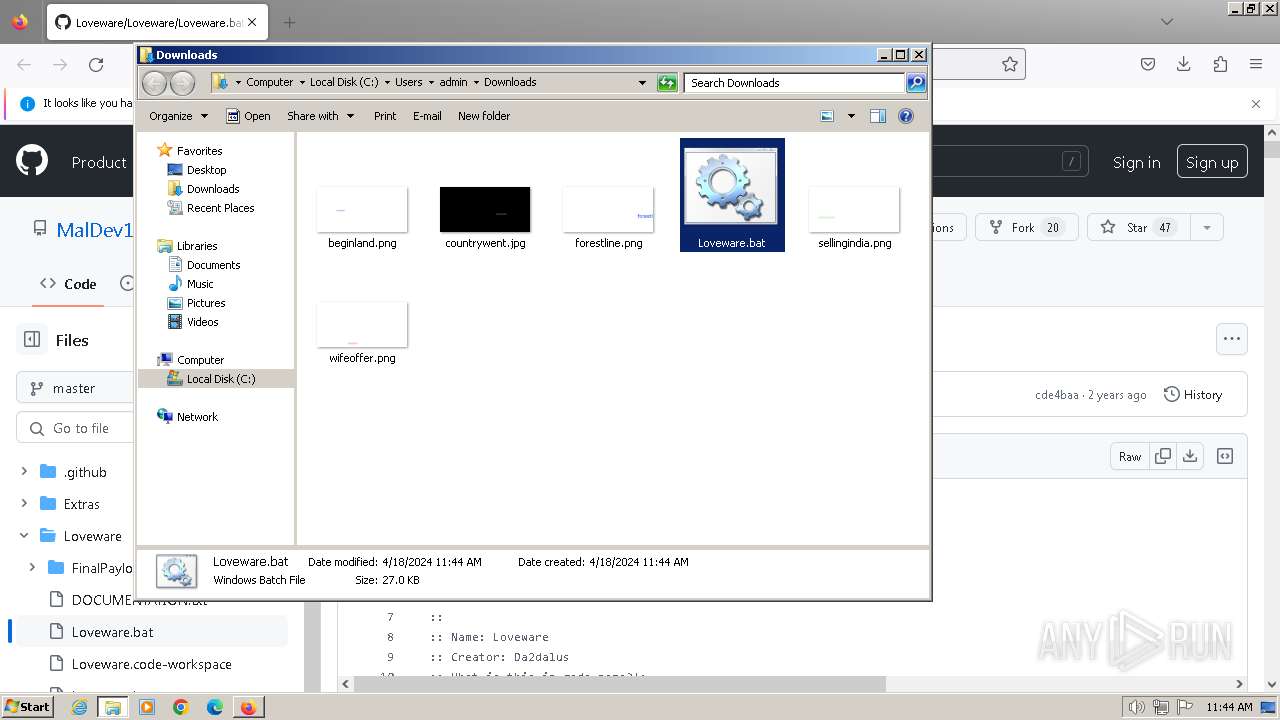Open the History link on GitHub
The image size is (1280, 720).
1193,395
